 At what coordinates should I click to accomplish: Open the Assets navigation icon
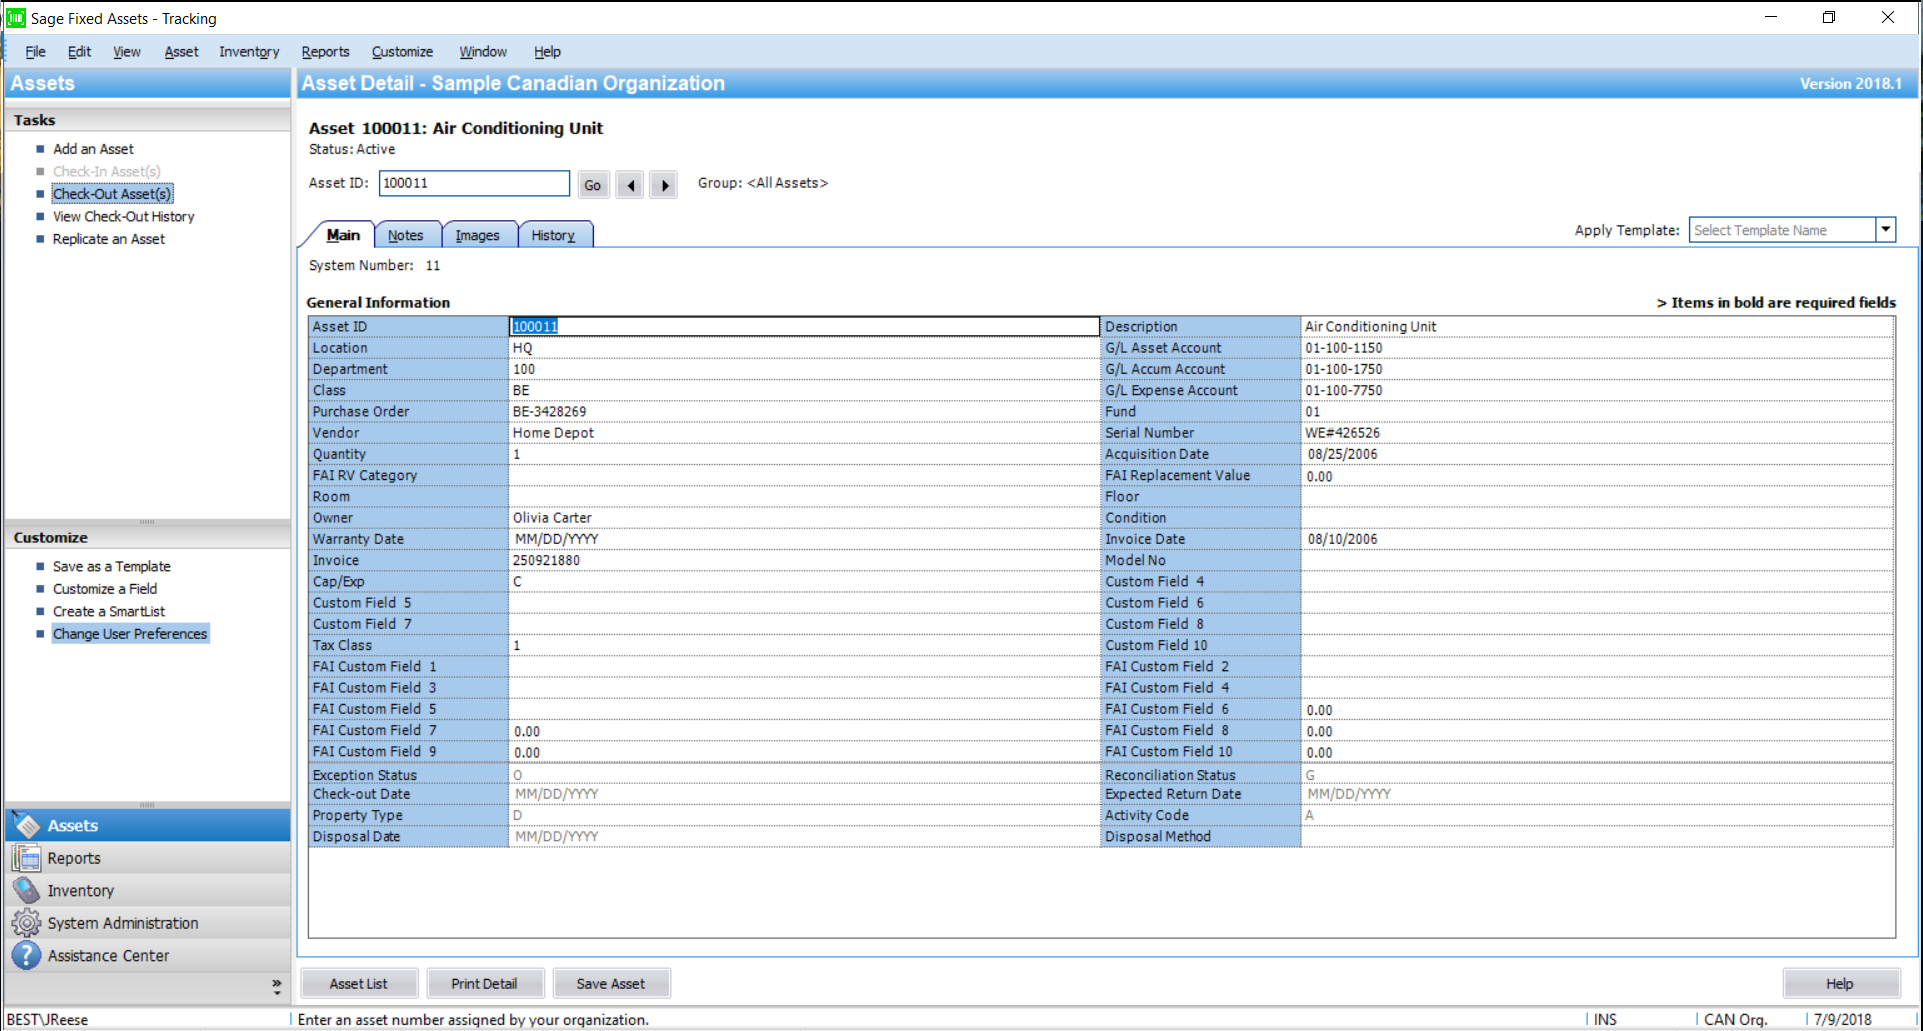point(26,825)
